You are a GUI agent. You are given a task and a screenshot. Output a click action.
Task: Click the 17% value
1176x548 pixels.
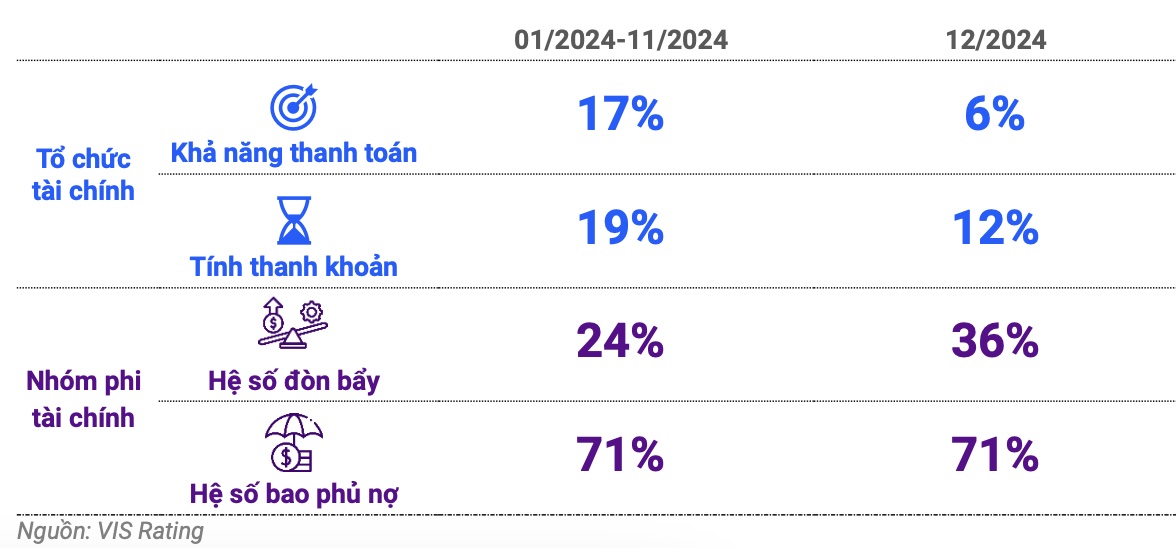pos(620,115)
